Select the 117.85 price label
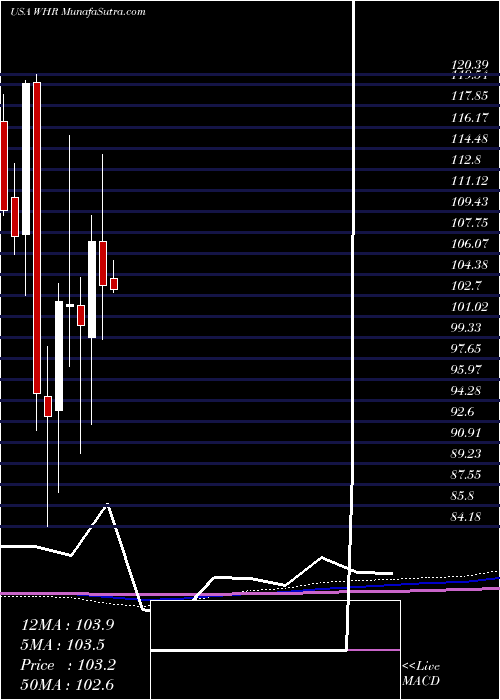 [x=470, y=97]
